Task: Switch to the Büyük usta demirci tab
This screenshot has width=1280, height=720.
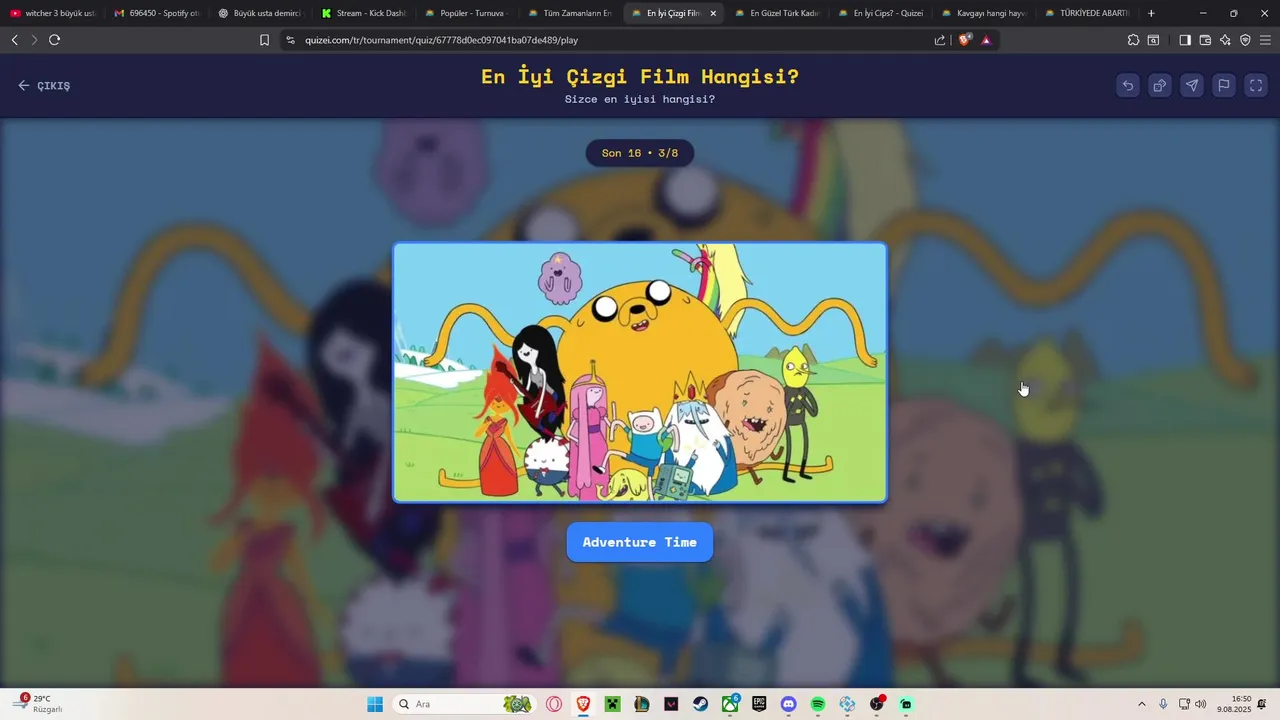Action: [x=260, y=13]
